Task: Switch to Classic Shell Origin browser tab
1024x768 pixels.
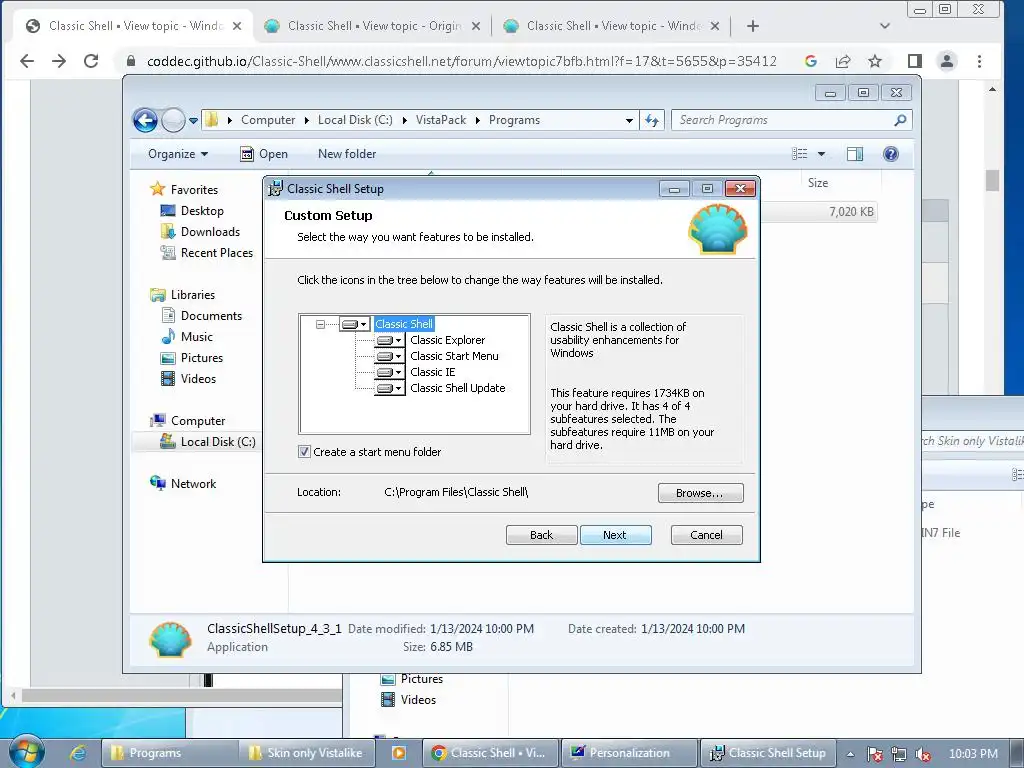Action: pos(374,26)
